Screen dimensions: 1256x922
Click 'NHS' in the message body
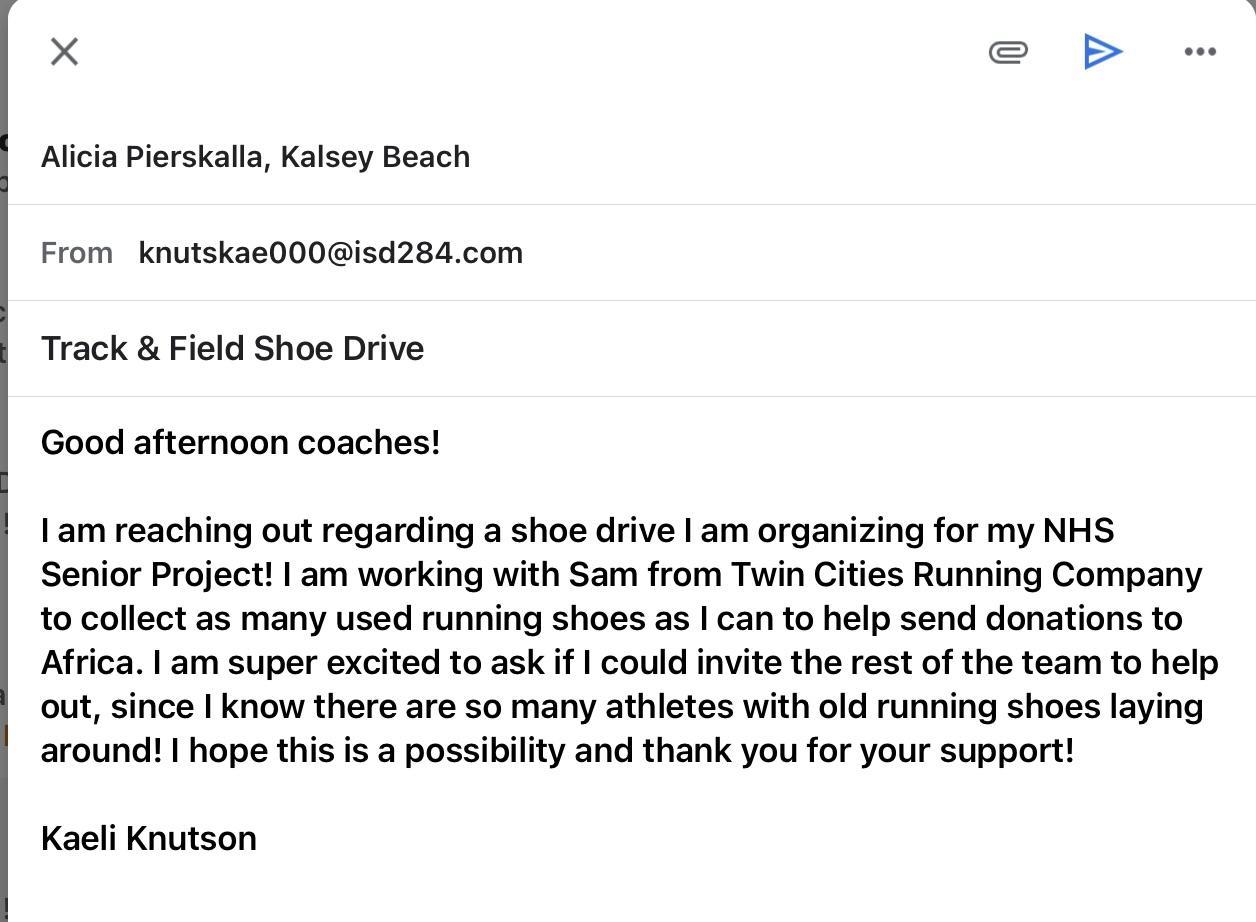pos(1078,531)
